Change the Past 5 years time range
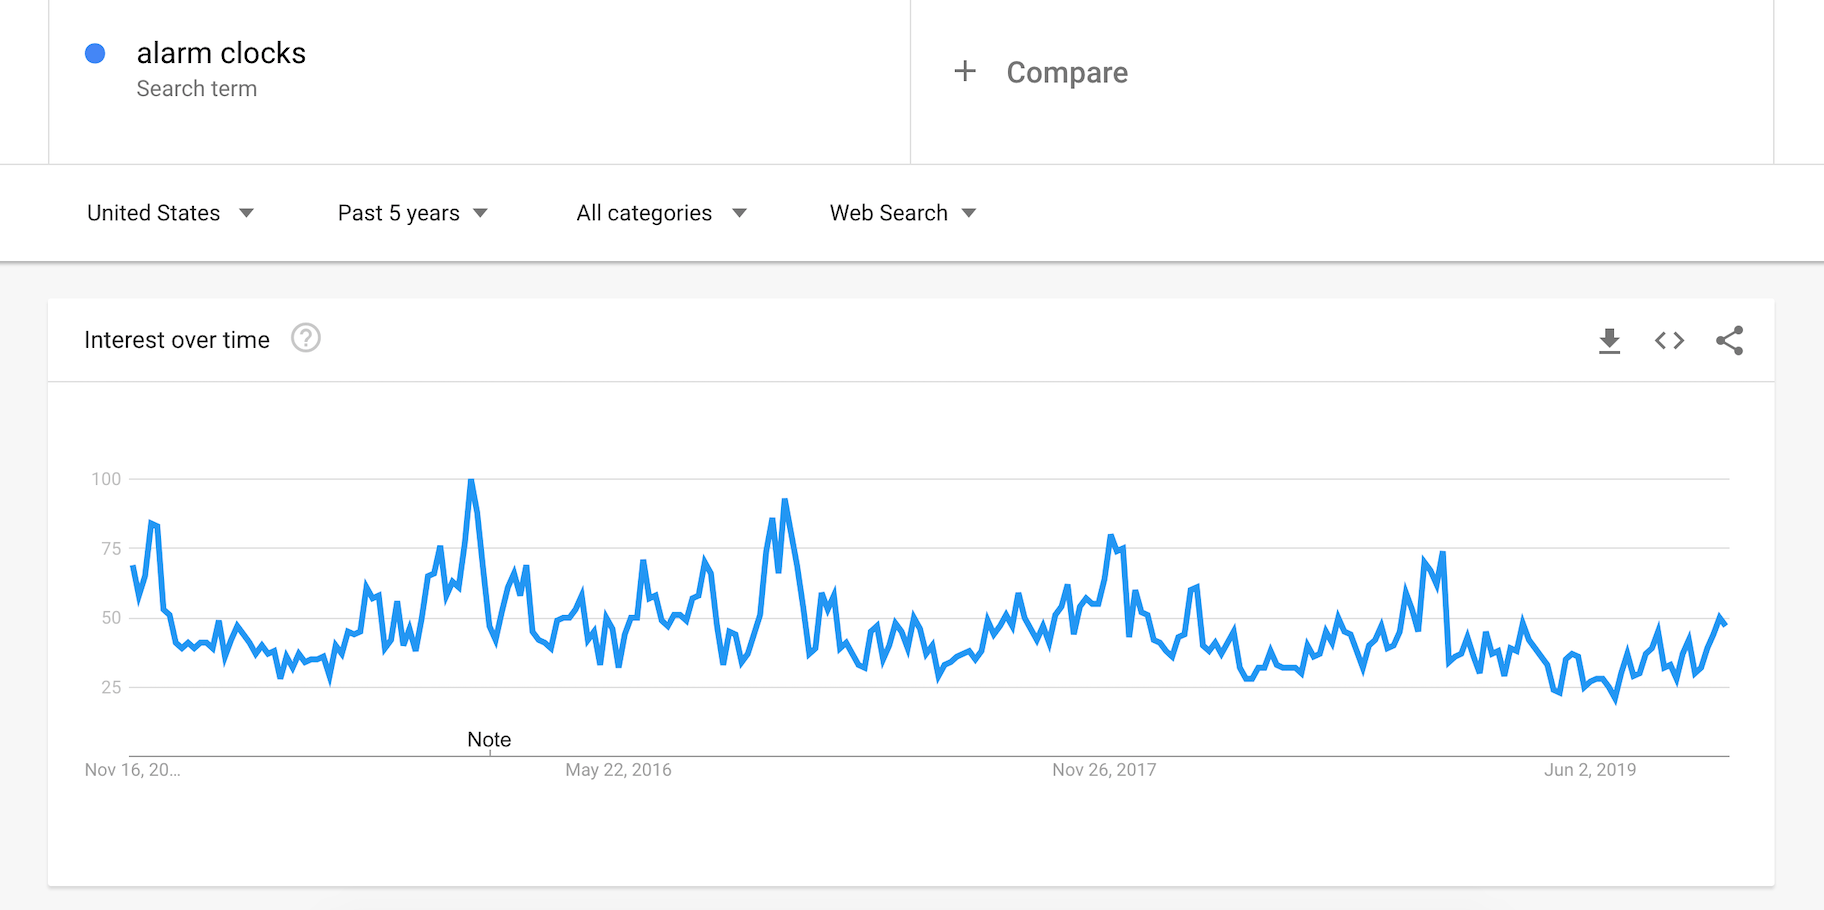 coord(412,213)
